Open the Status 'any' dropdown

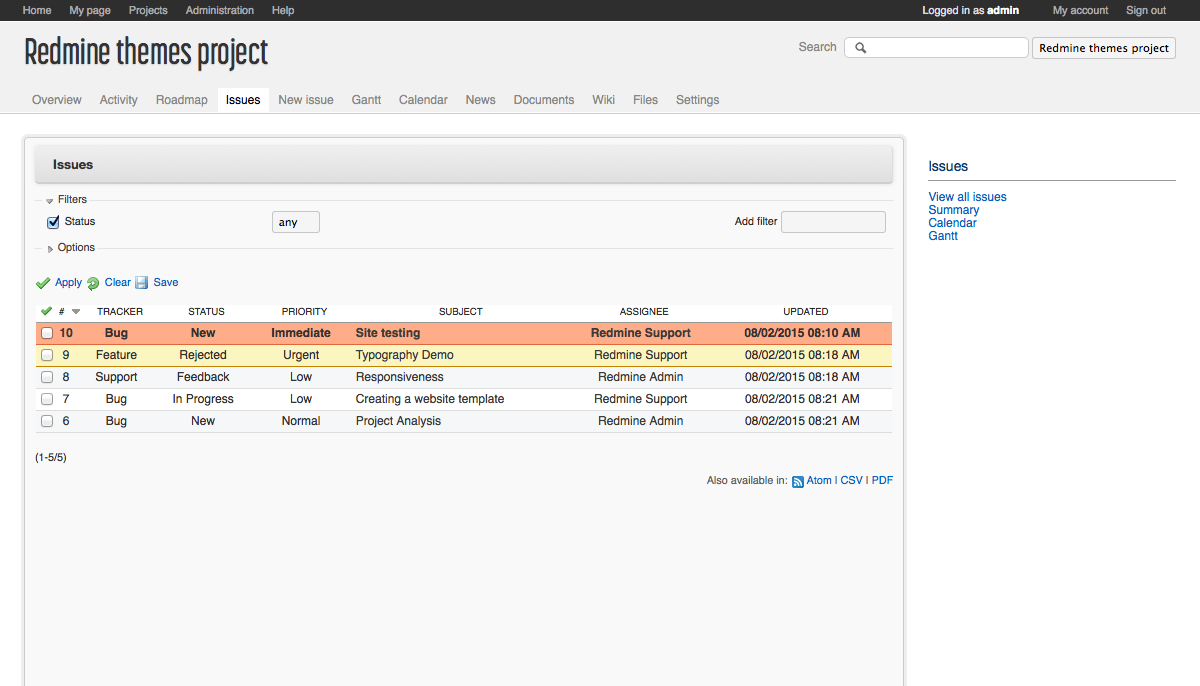tap(295, 222)
